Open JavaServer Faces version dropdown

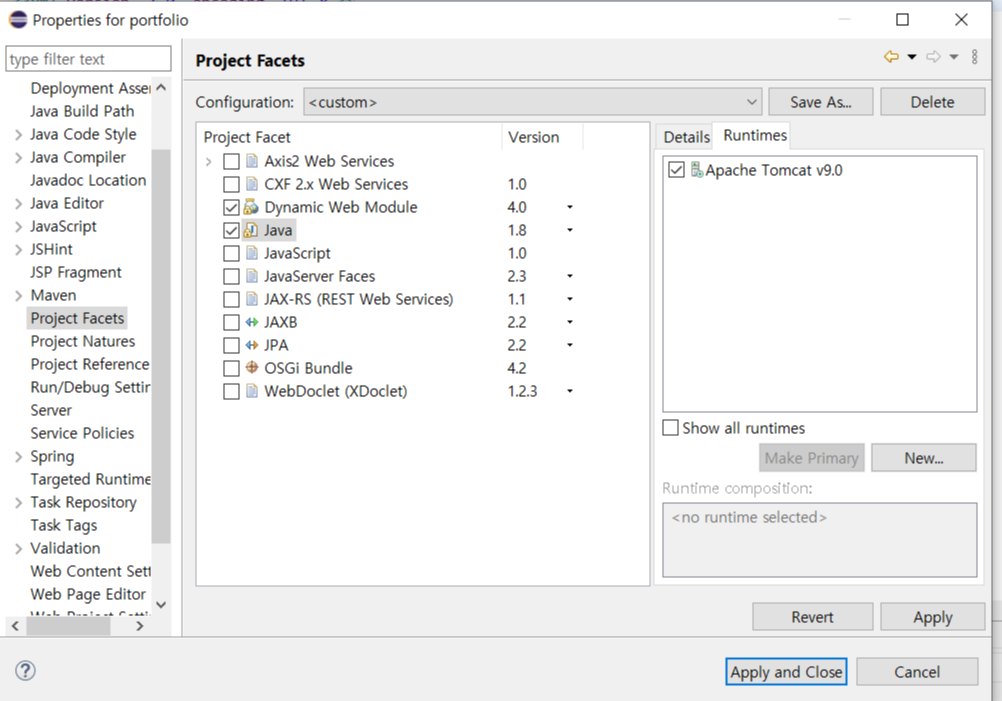click(x=569, y=276)
